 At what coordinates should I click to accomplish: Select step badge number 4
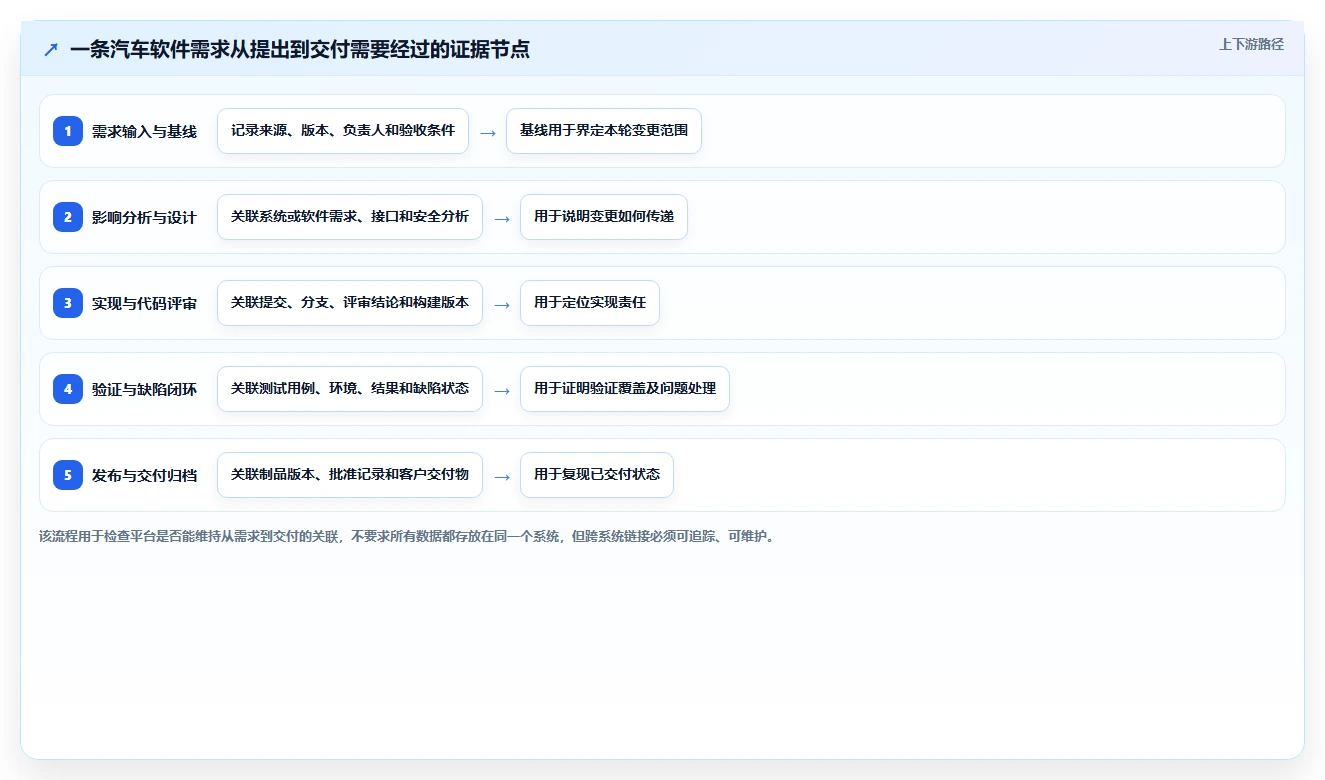tap(68, 389)
